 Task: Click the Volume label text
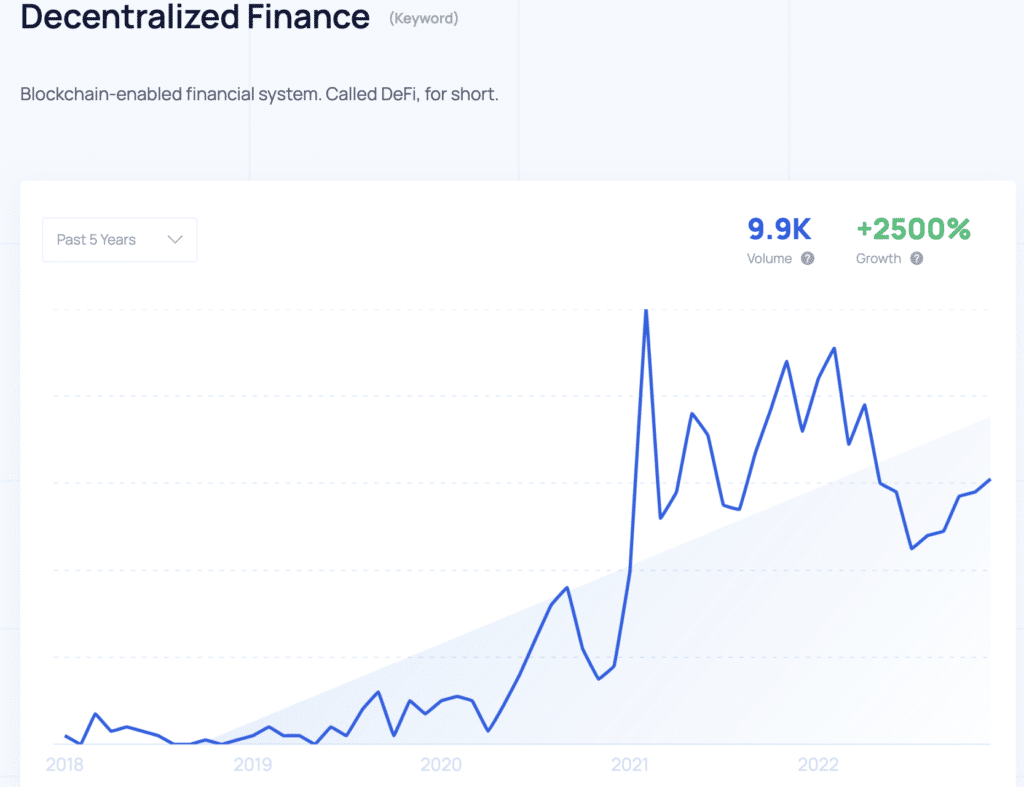coord(769,258)
